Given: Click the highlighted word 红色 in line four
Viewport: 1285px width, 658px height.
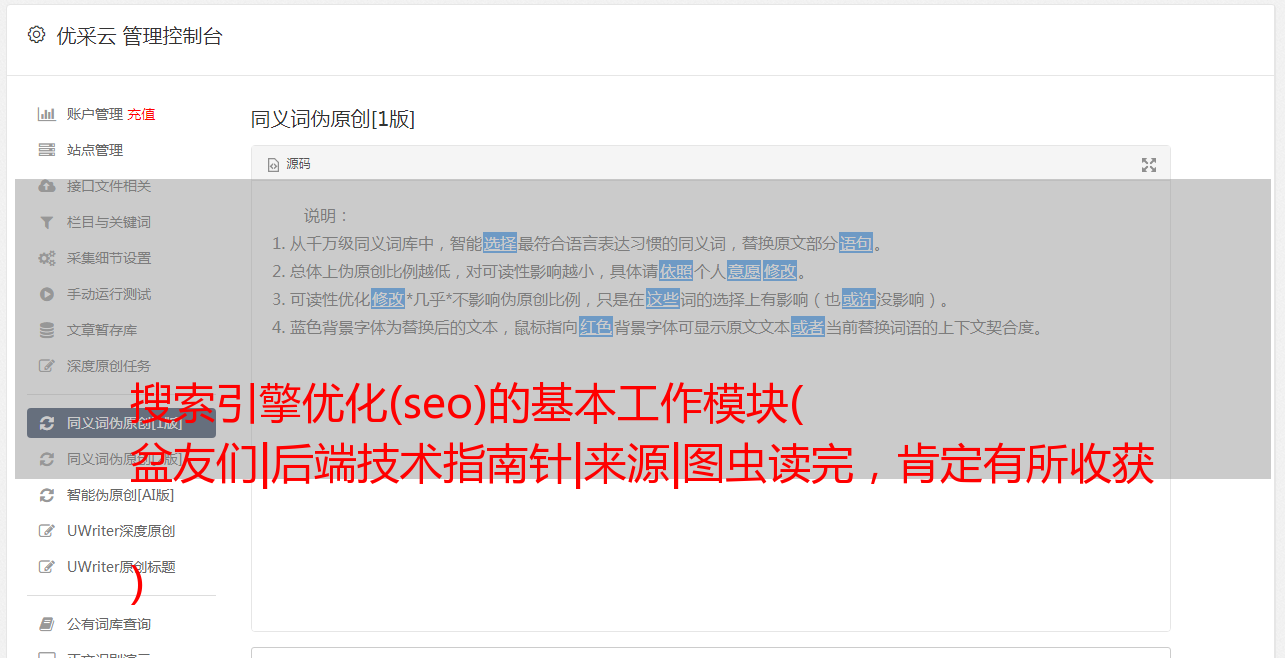Looking at the screenshot, I should [x=595, y=327].
